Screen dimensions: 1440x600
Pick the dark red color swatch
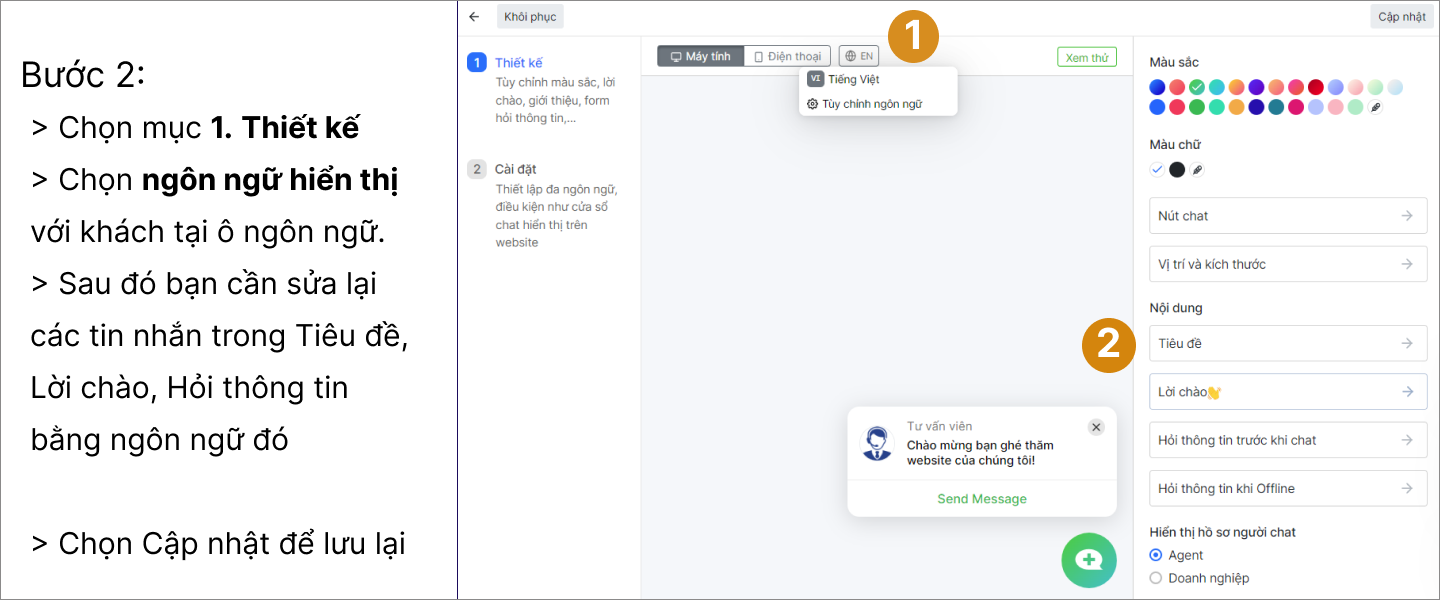1316,87
